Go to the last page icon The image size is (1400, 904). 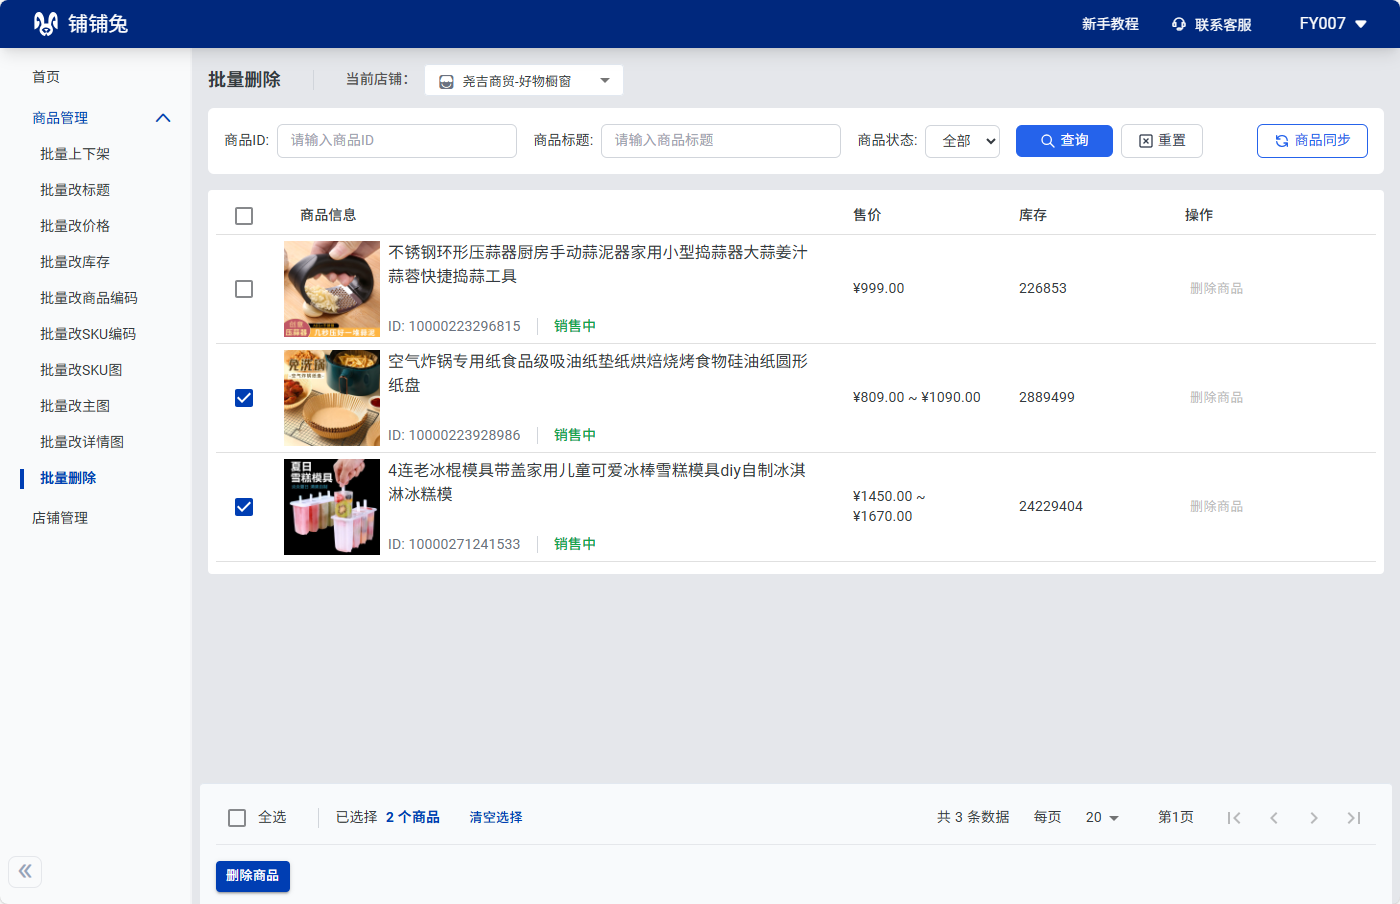pos(1353,818)
